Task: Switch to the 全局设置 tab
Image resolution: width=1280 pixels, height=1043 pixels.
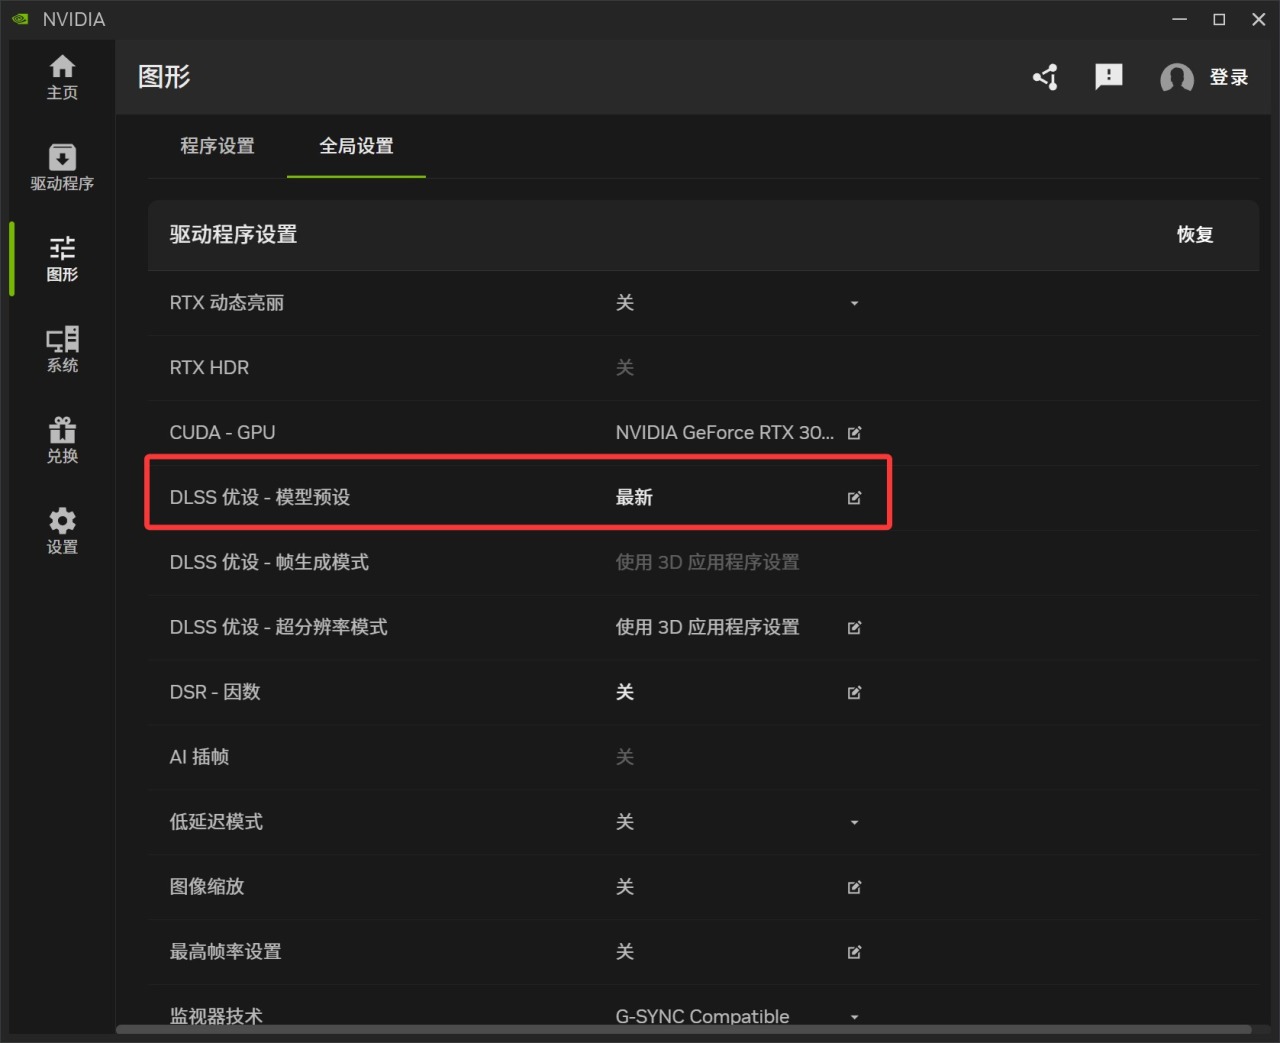Action: 356,146
